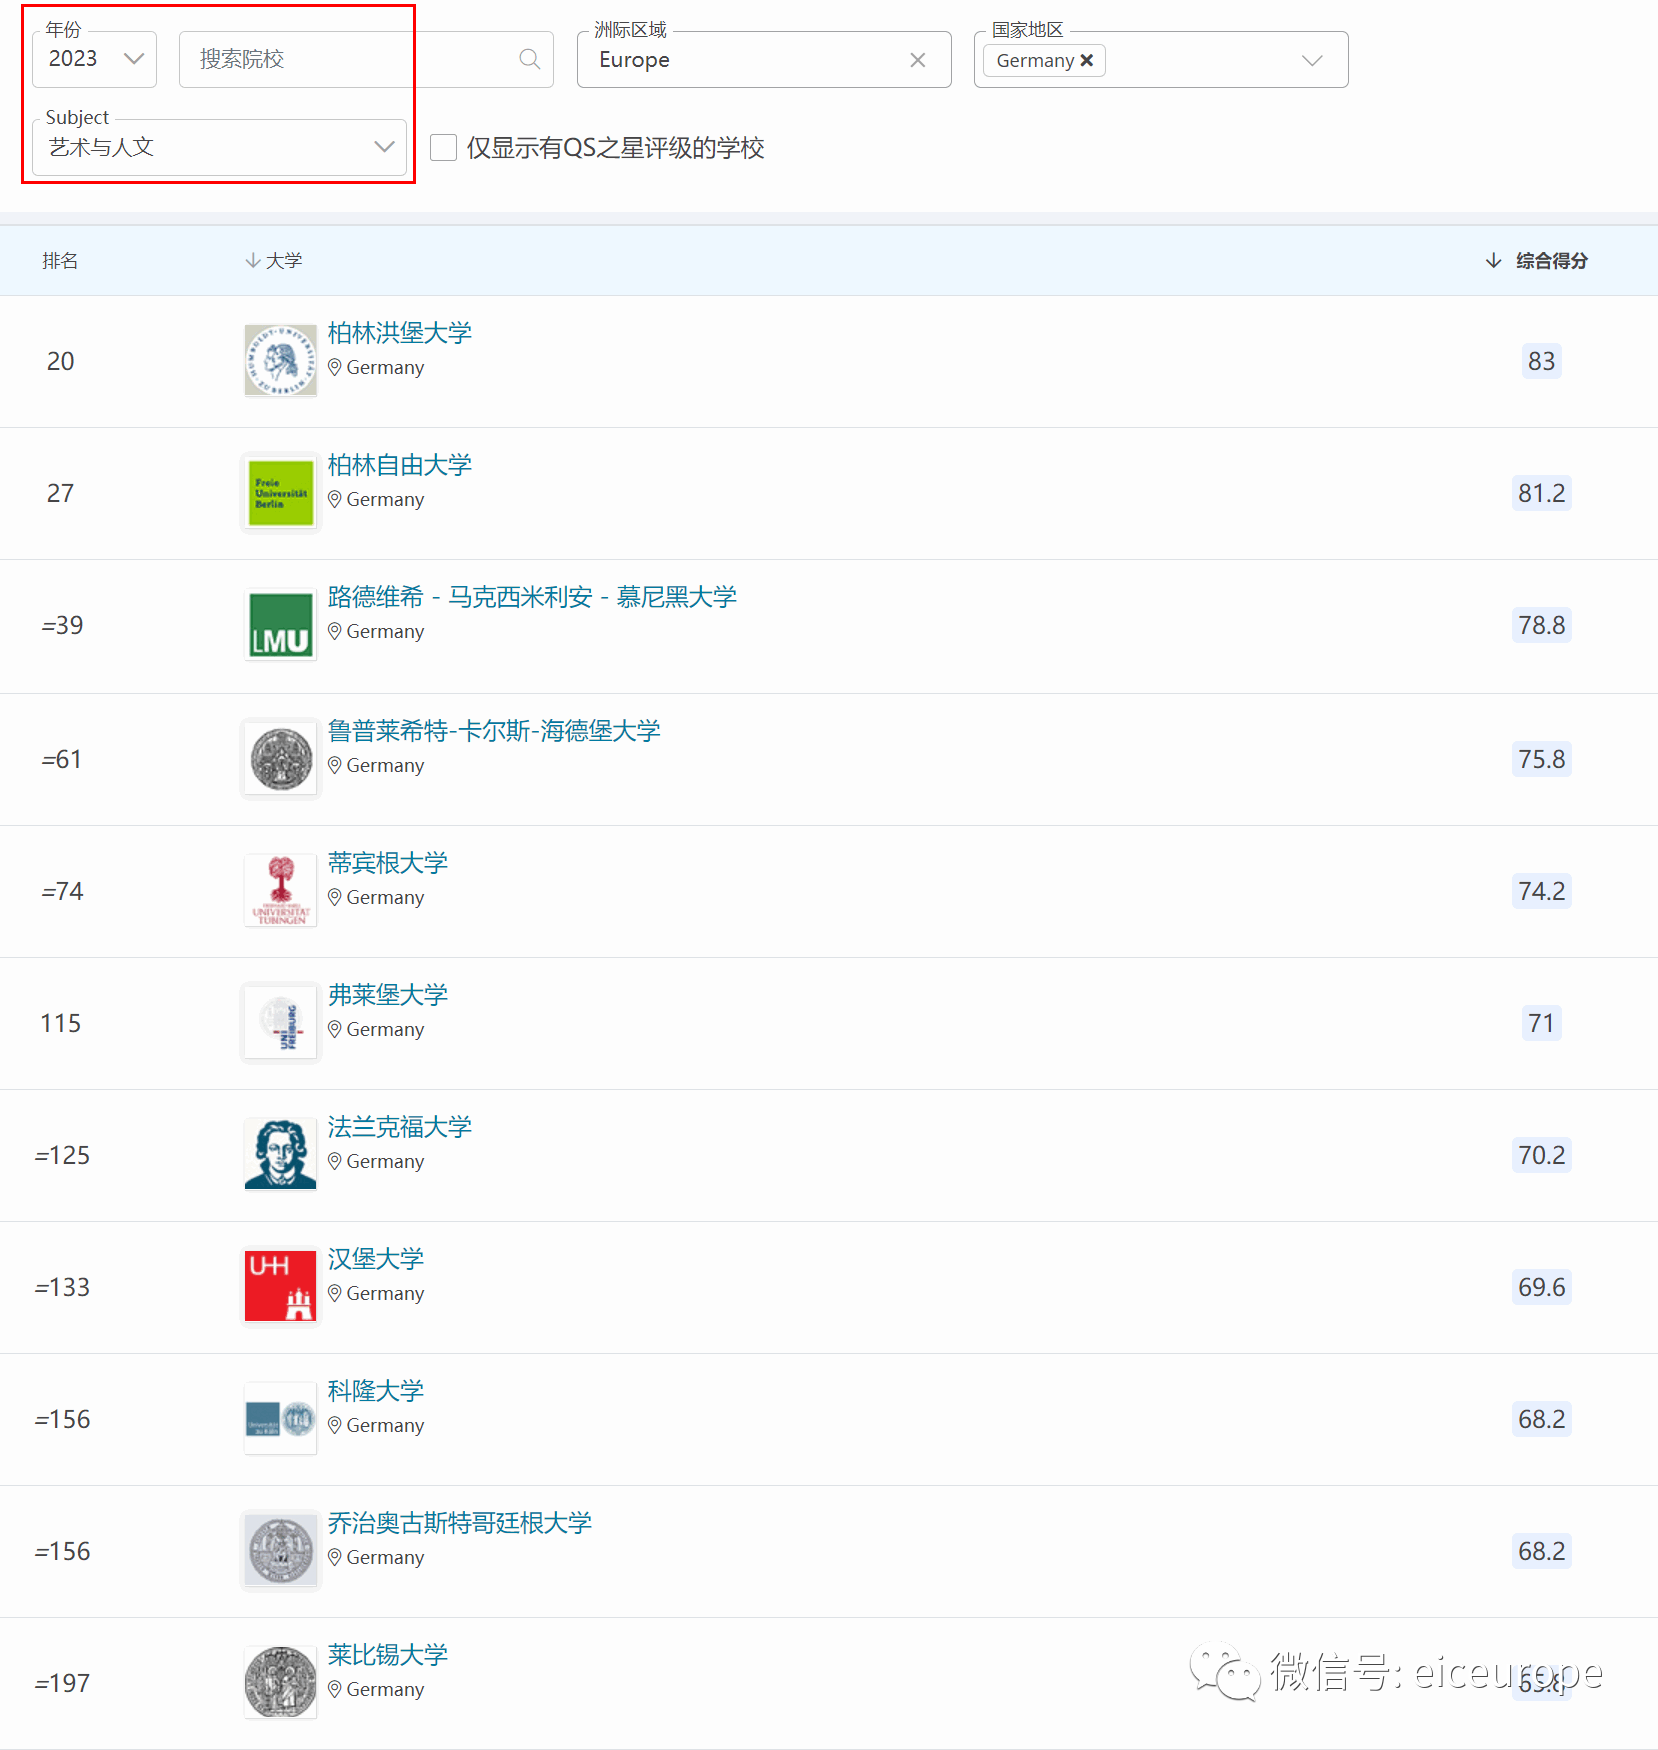Screen dimensions: 1658x1750
Task: Remove the Germany country tag
Action: 1087,60
